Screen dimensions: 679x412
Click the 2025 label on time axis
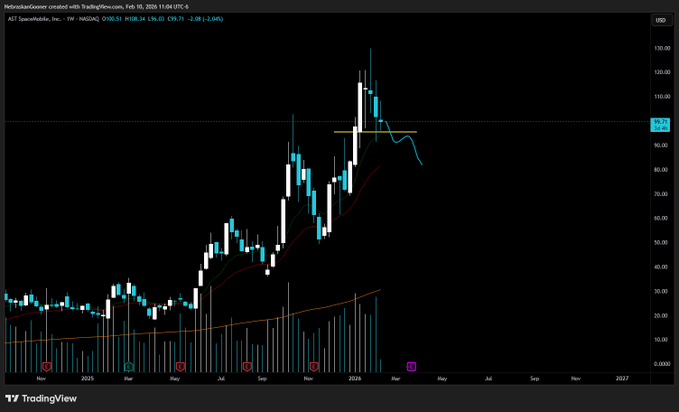(x=87, y=380)
